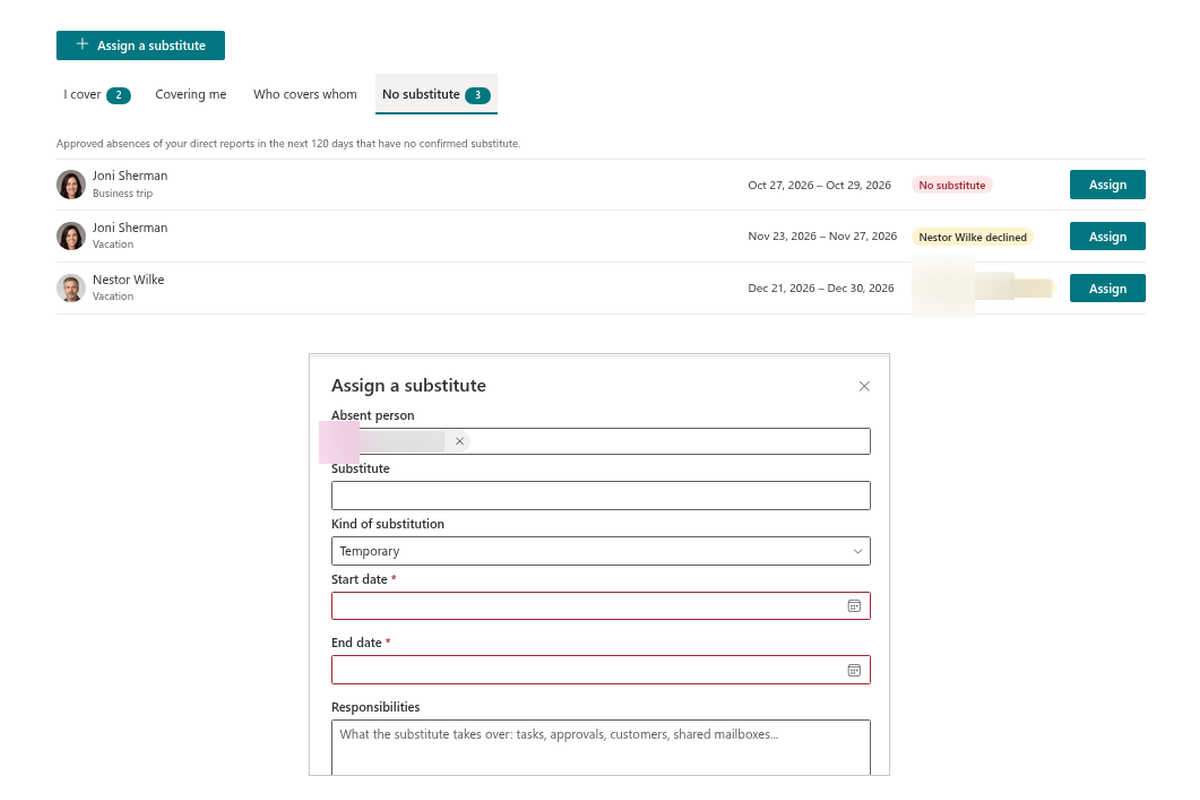This screenshot has width=1200, height=800.
Task: Focus the Substitute input field
Action: click(601, 495)
